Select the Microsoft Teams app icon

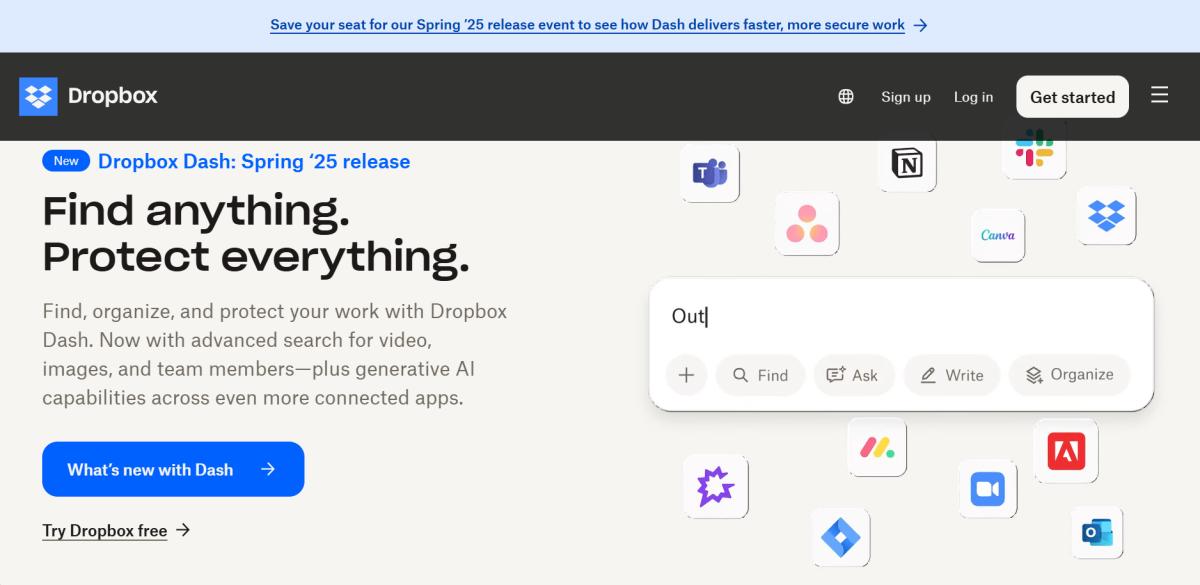pos(710,172)
